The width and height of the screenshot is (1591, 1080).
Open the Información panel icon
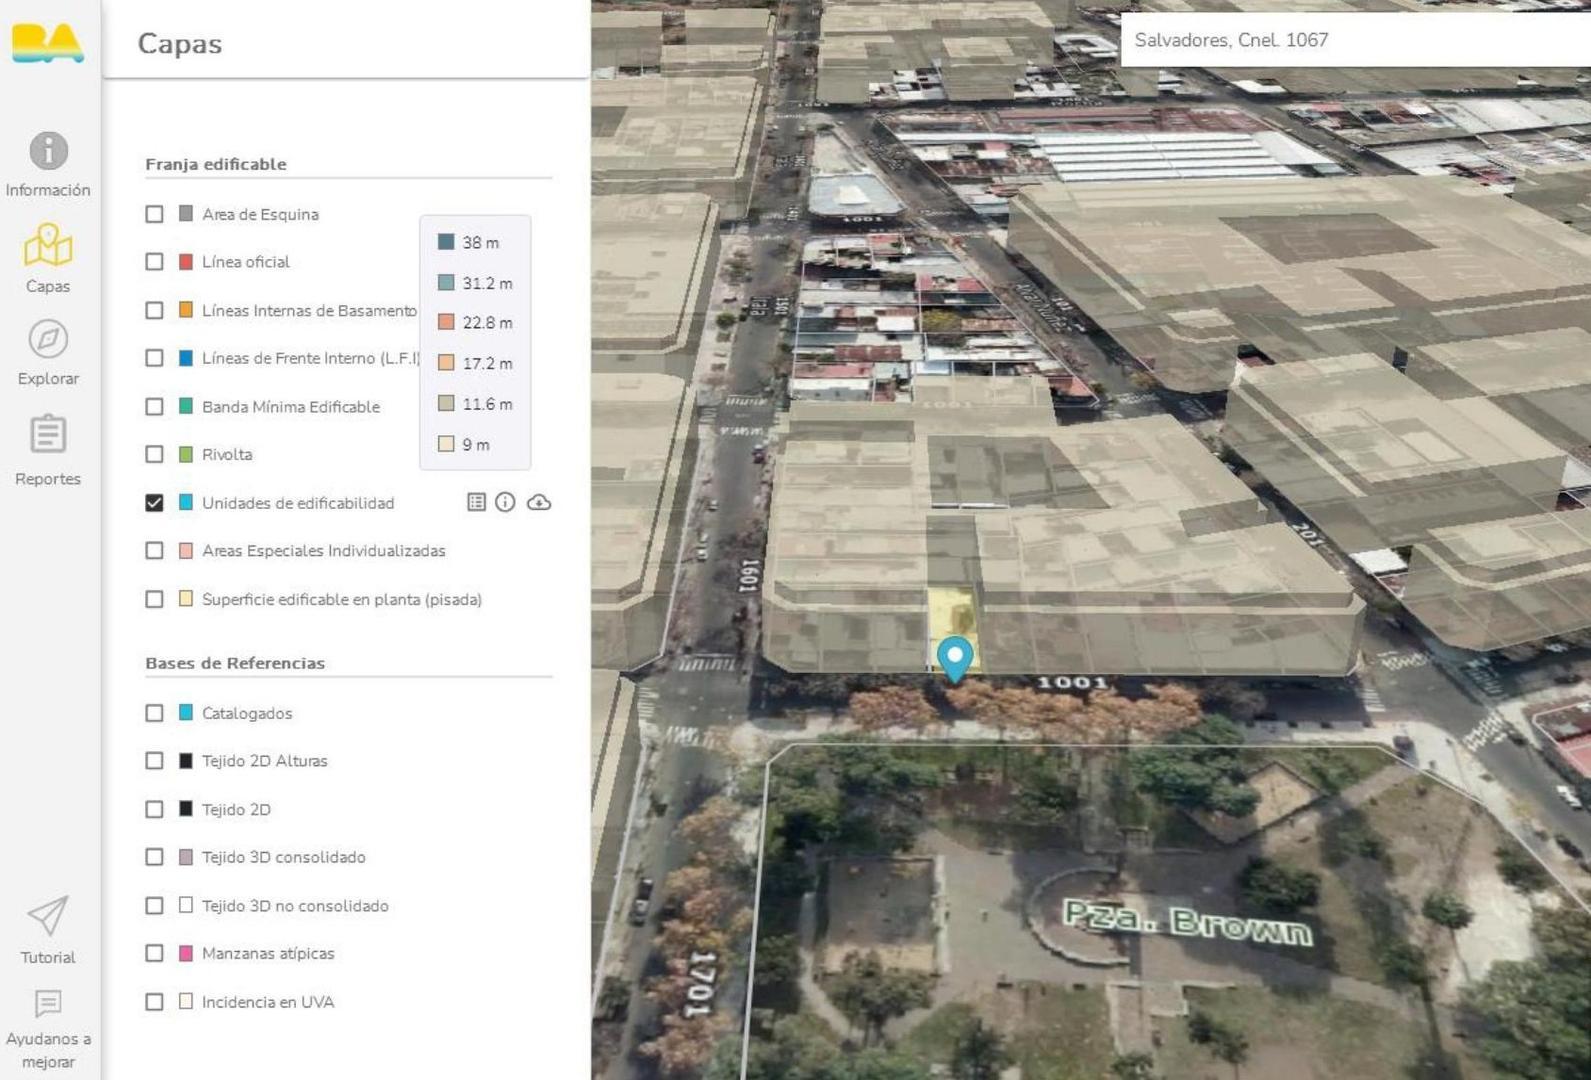48,151
